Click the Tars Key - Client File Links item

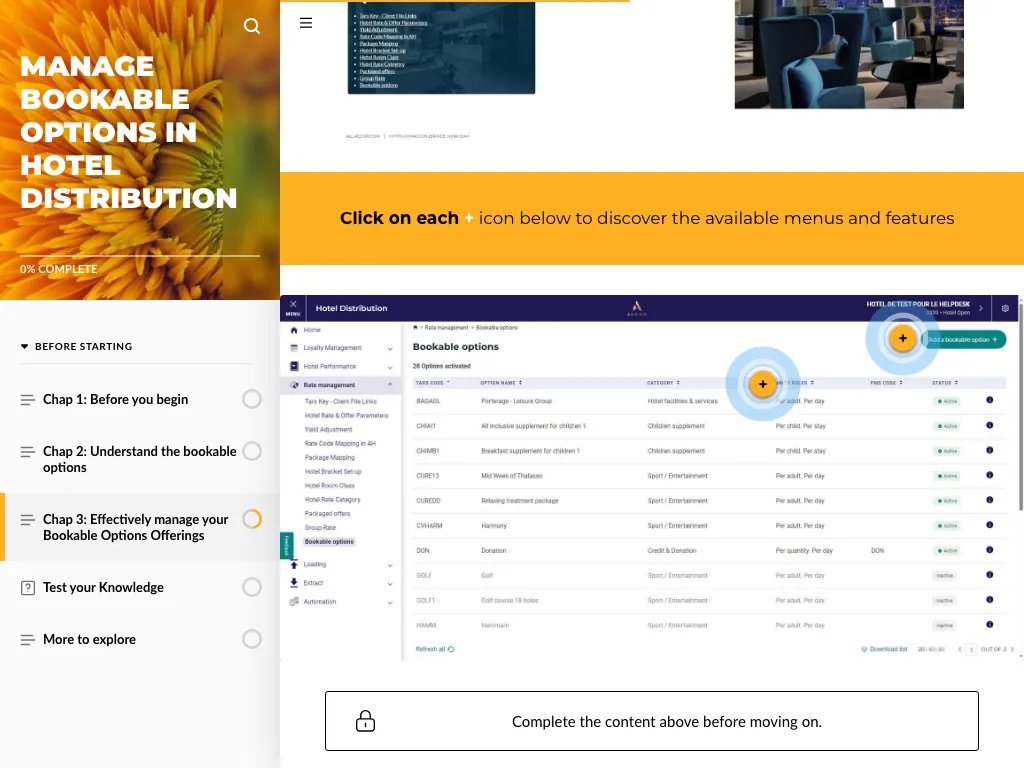[340, 402]
